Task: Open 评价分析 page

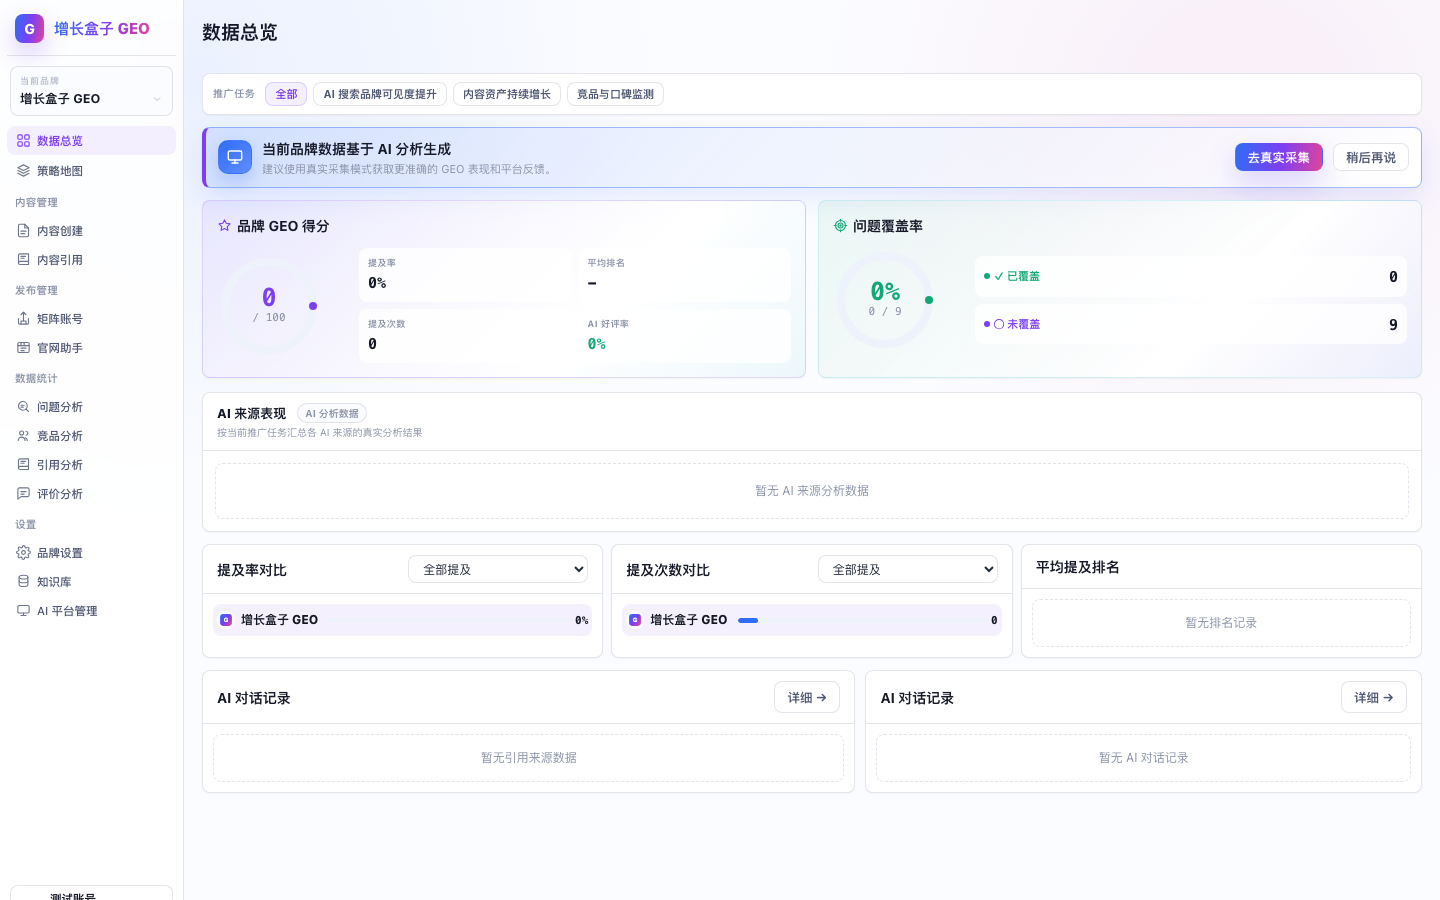Action: 91,494
